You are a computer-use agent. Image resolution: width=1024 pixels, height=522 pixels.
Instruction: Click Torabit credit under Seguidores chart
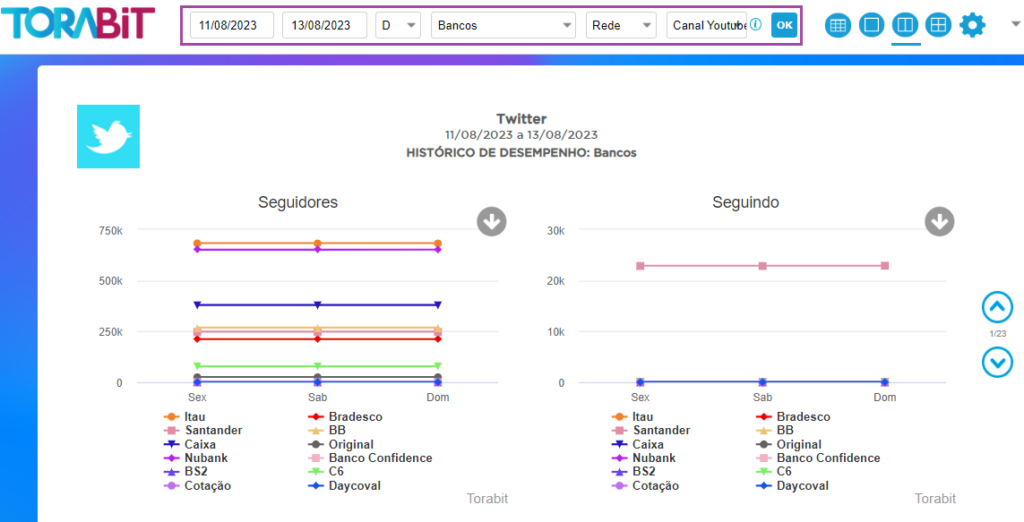(487, 499)
